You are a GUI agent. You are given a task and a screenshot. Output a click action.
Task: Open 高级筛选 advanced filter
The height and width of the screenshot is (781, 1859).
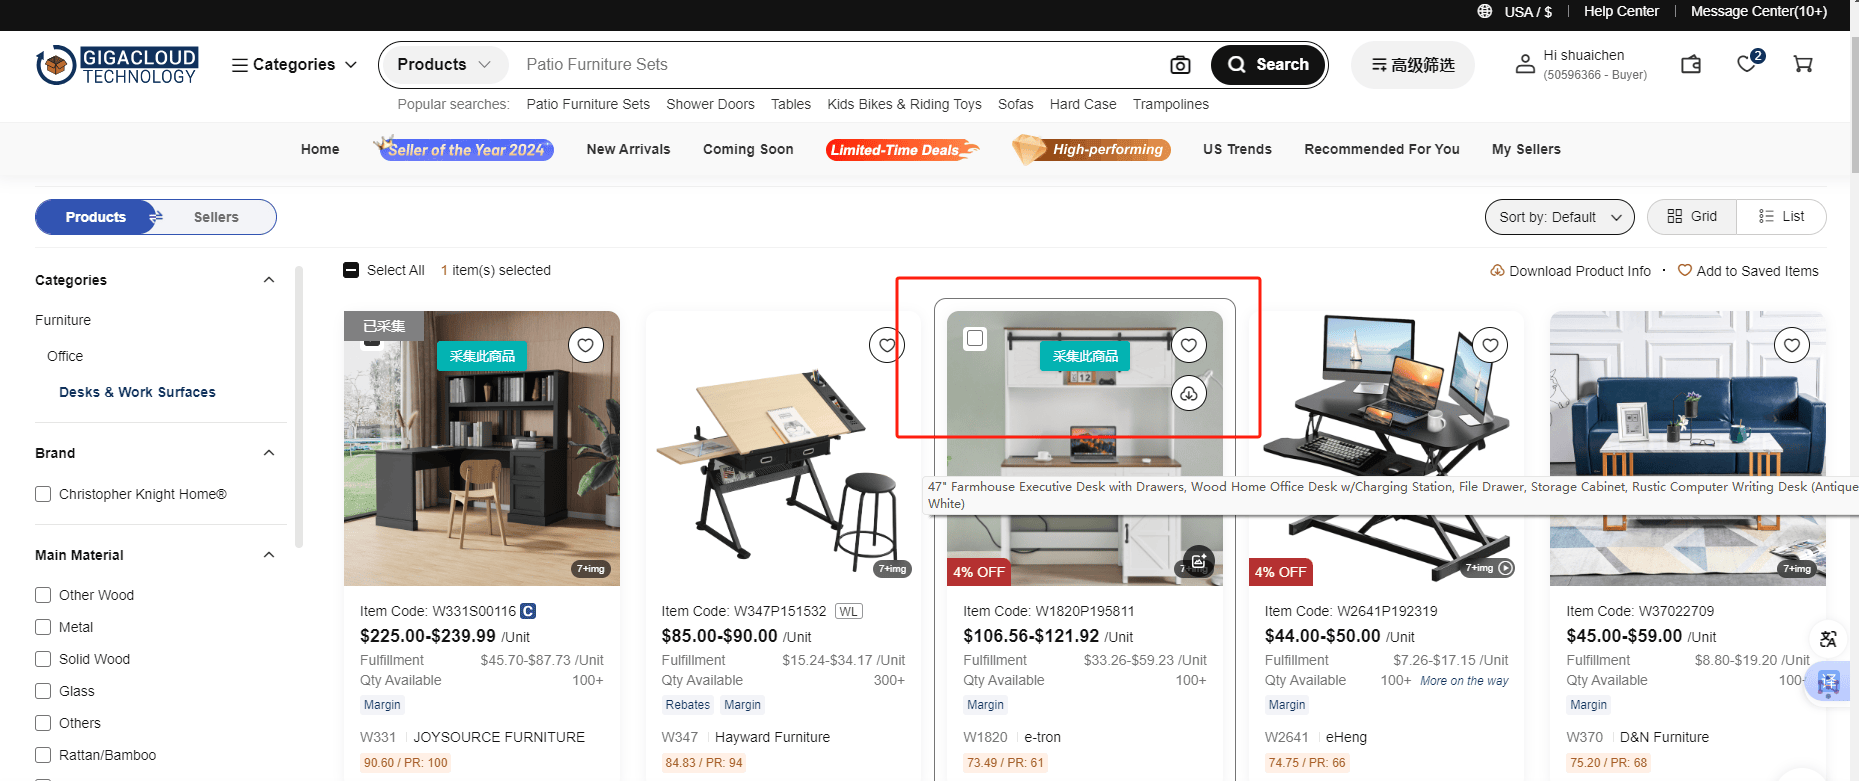tap(1412, 65)
